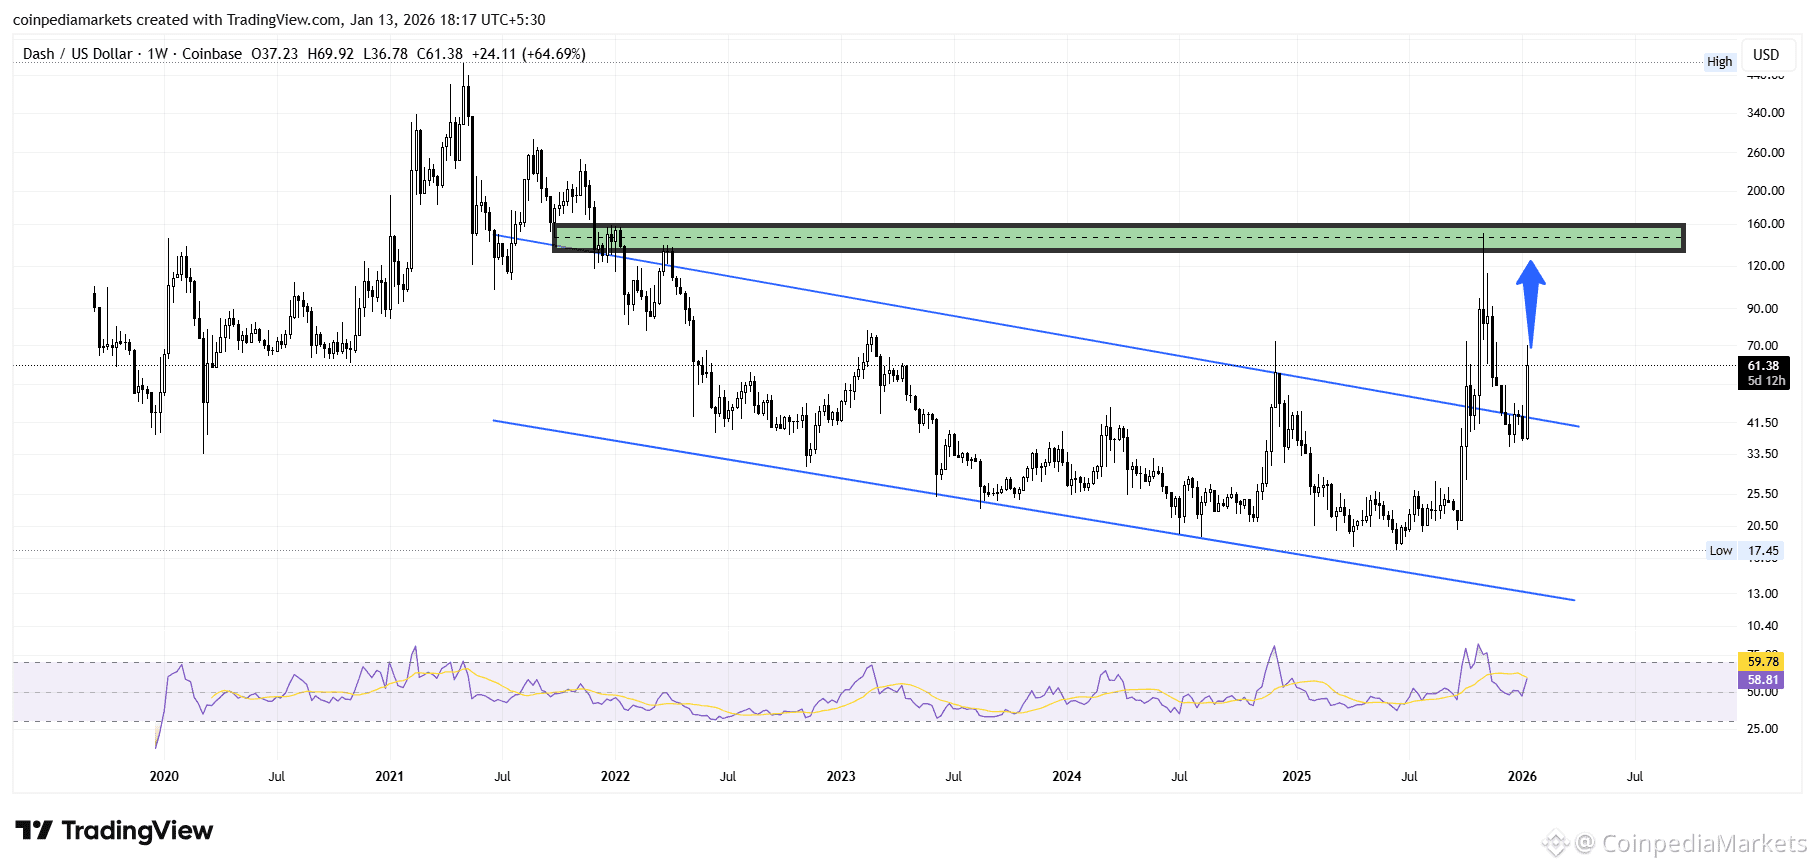Click the 90.00 price axis label
This screenshot has height=868, width=1815.
click(1762, 309)
